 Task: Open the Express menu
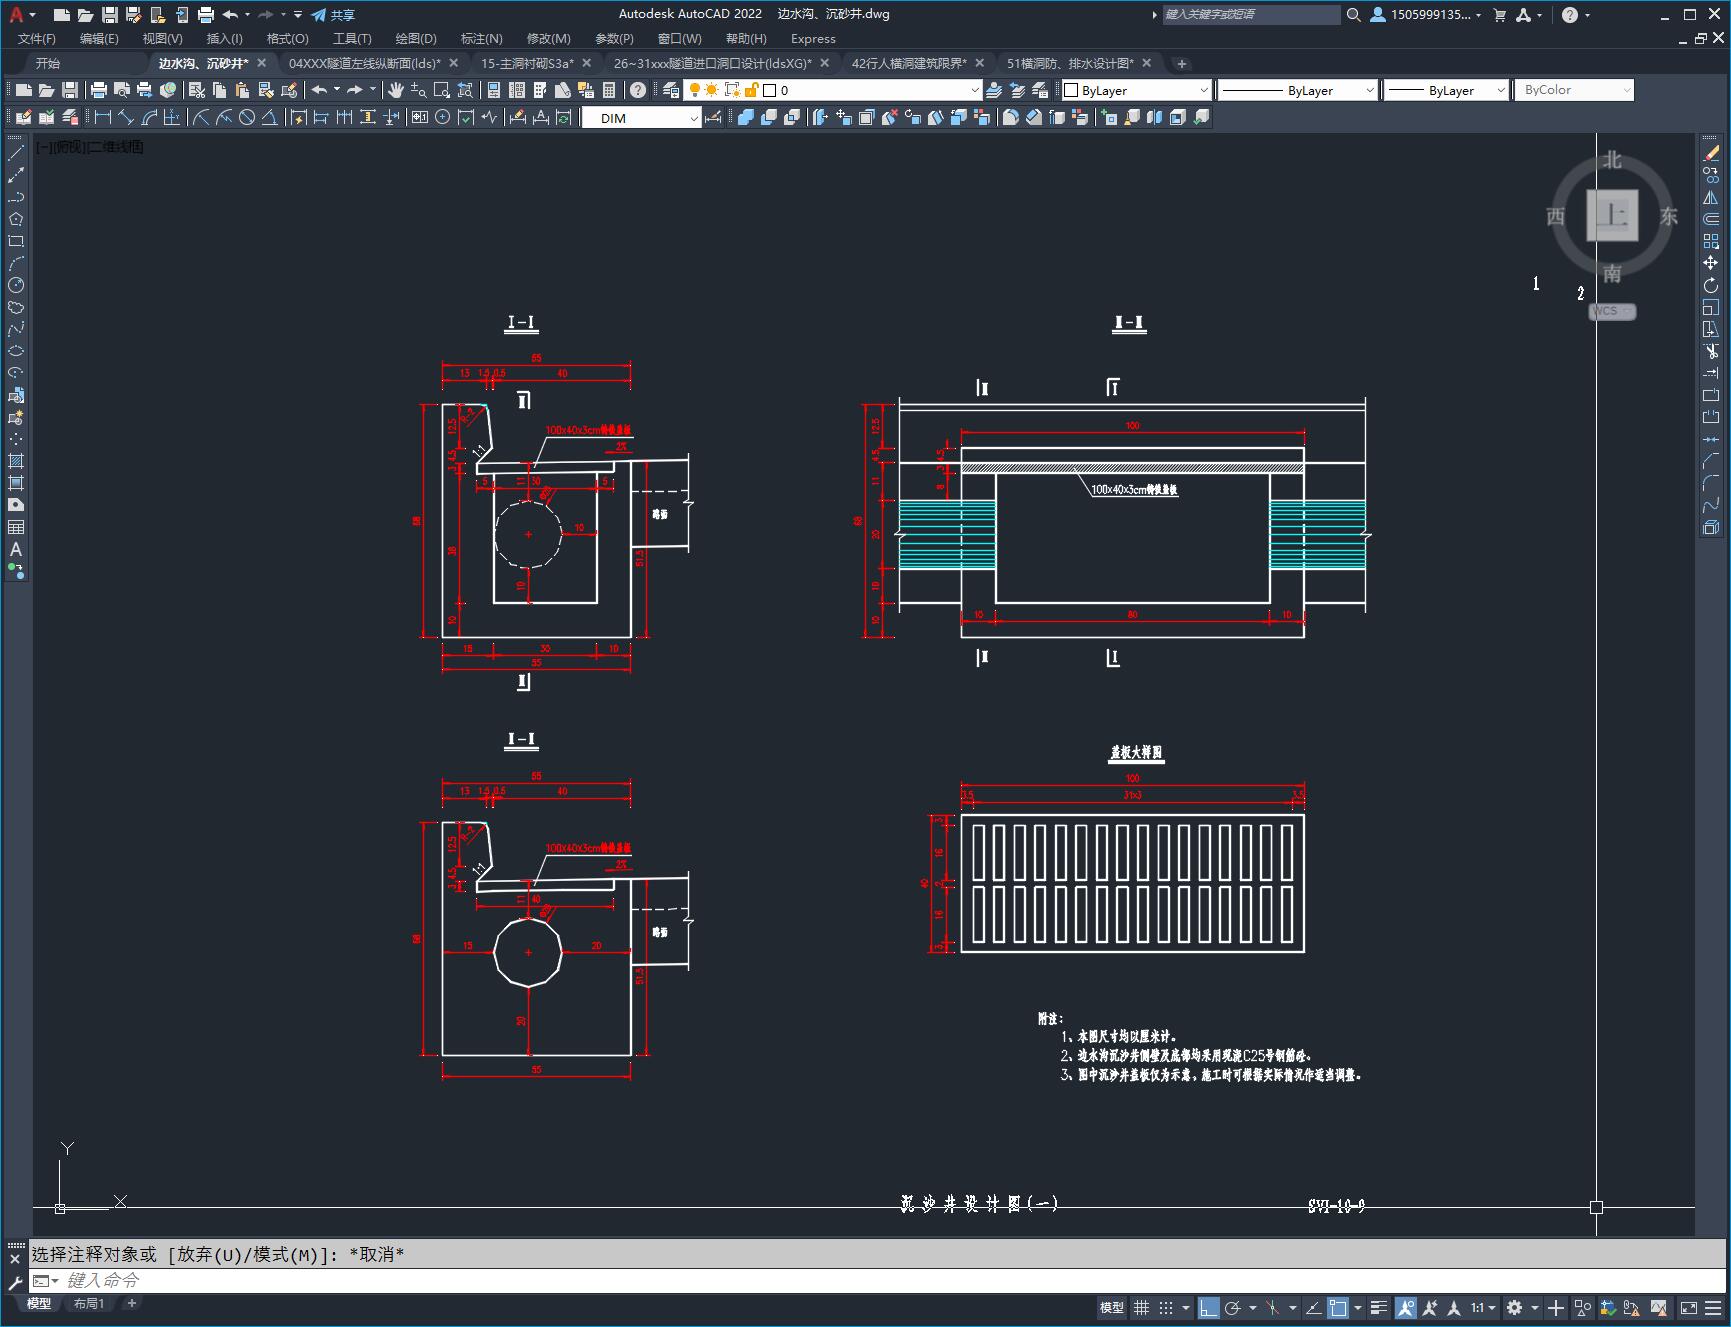point(813,38)
